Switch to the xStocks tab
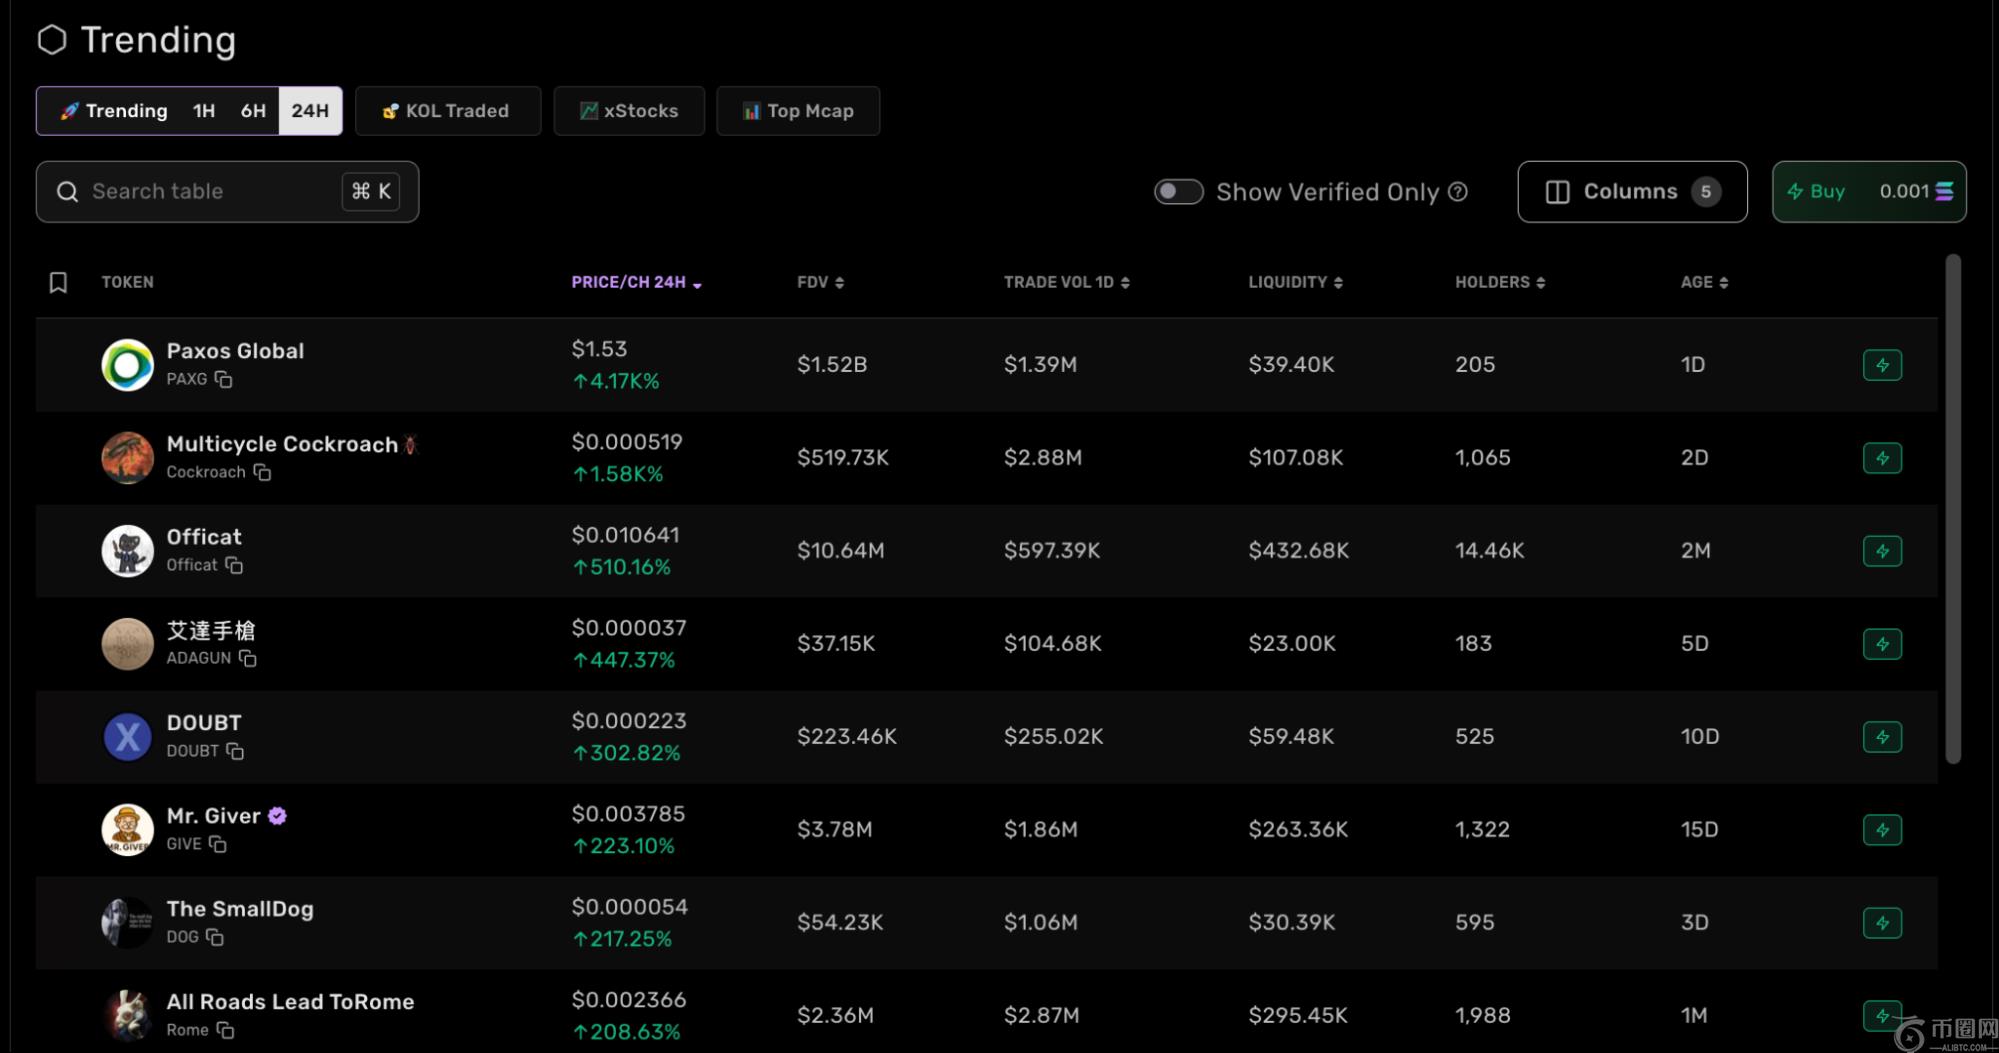The image size is (1999, 1053). 629,111
